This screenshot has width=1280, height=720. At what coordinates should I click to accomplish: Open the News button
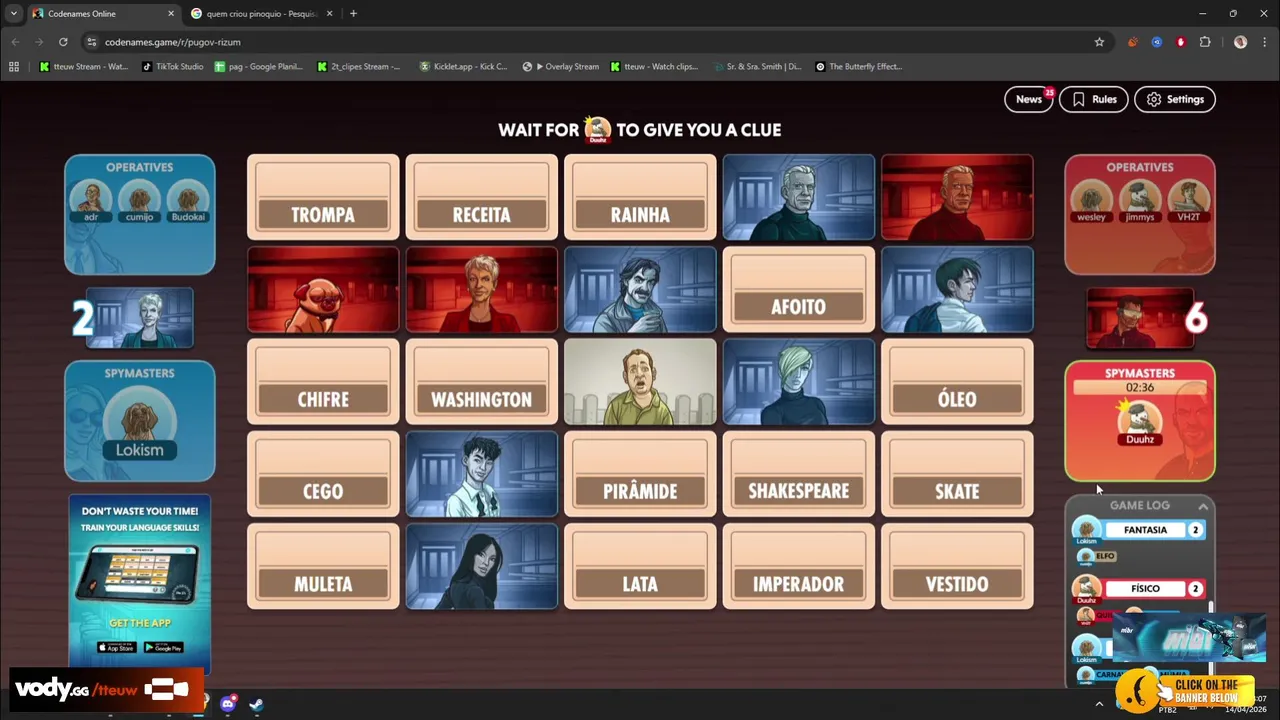1029,99
